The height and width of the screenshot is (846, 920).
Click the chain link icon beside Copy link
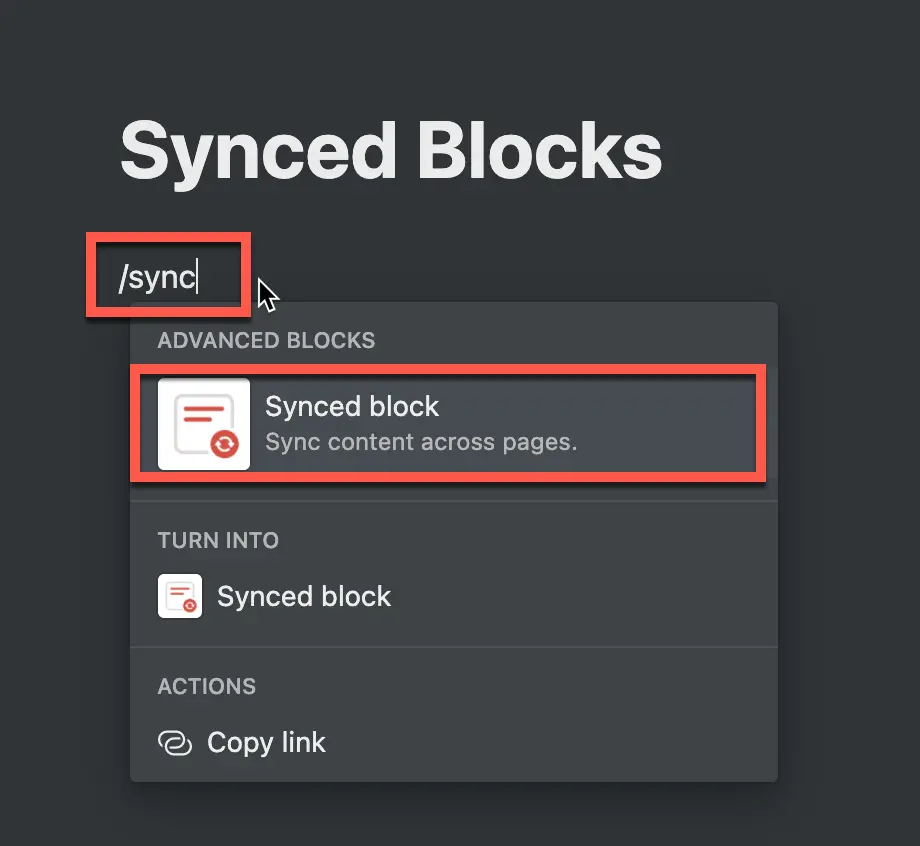point(175,743)
